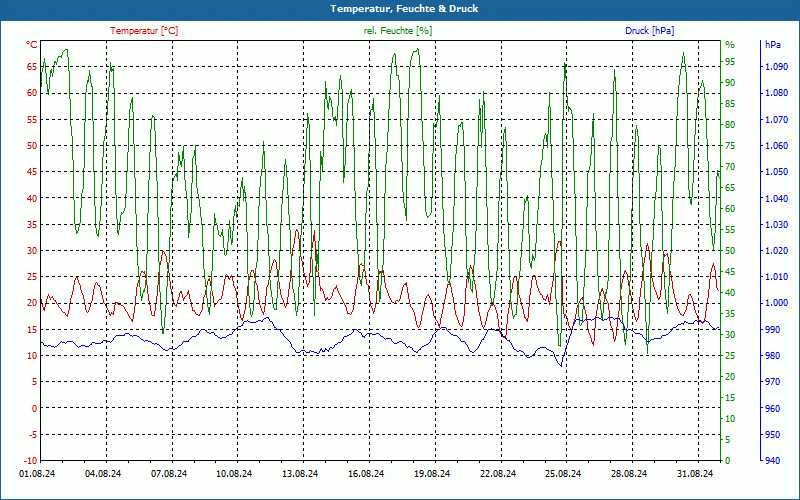Image resolution: width=800 pixels, height=500 pixels.
Task: Click the "980" pressure axis value
Action: pos(772,356)
